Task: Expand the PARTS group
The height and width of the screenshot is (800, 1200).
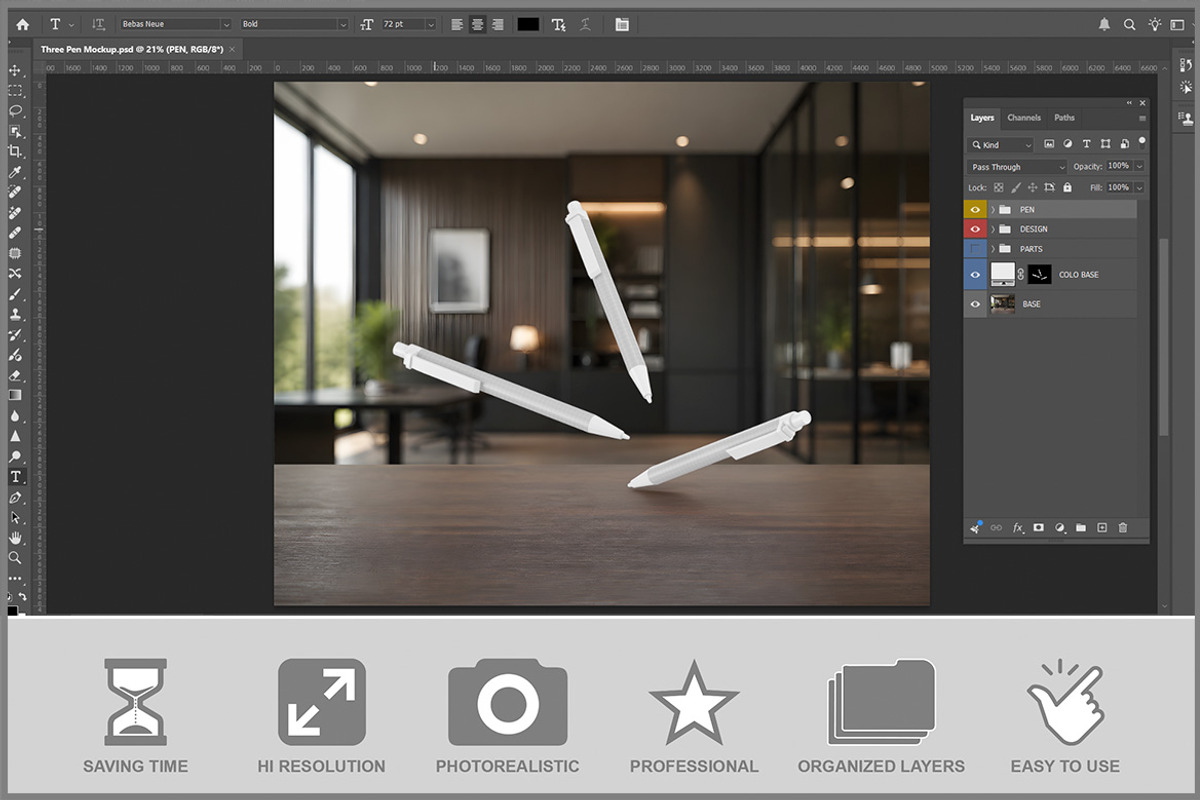Action: 993,249
